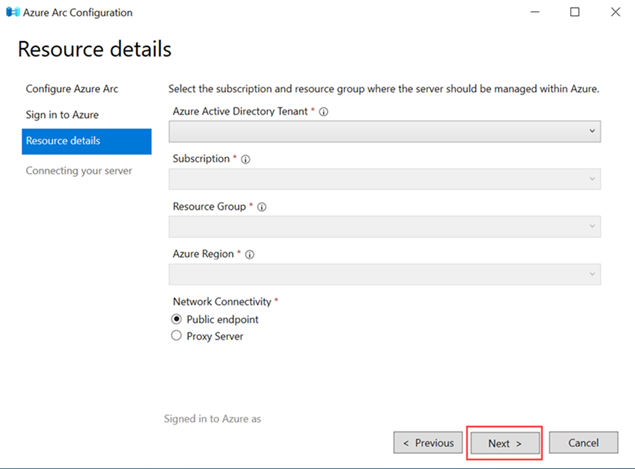The width and height of the screenshot is (635, 469).
Task: Maximize the Azure Arc Configuration window
Action: (574, 12)
